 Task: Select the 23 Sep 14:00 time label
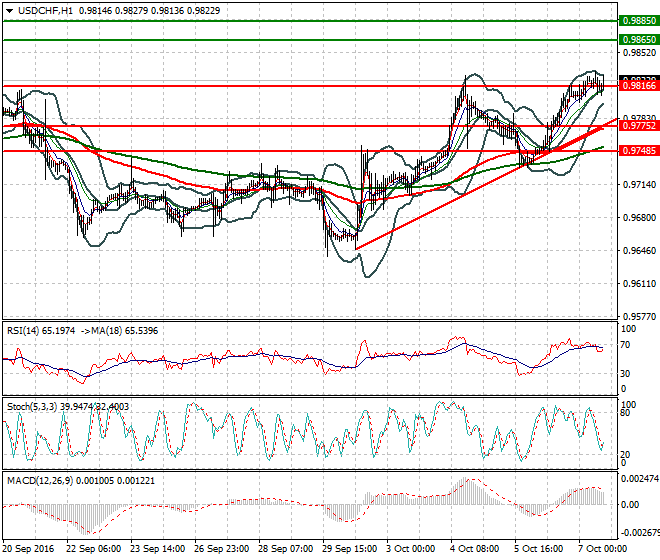157,549
